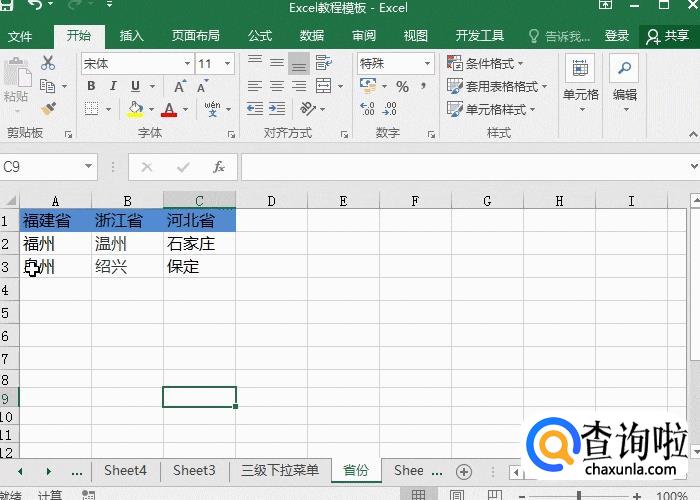Click the Copy icon in clipboard group
700x500 pixels.
pyautogui.click(x=47, y=85)
